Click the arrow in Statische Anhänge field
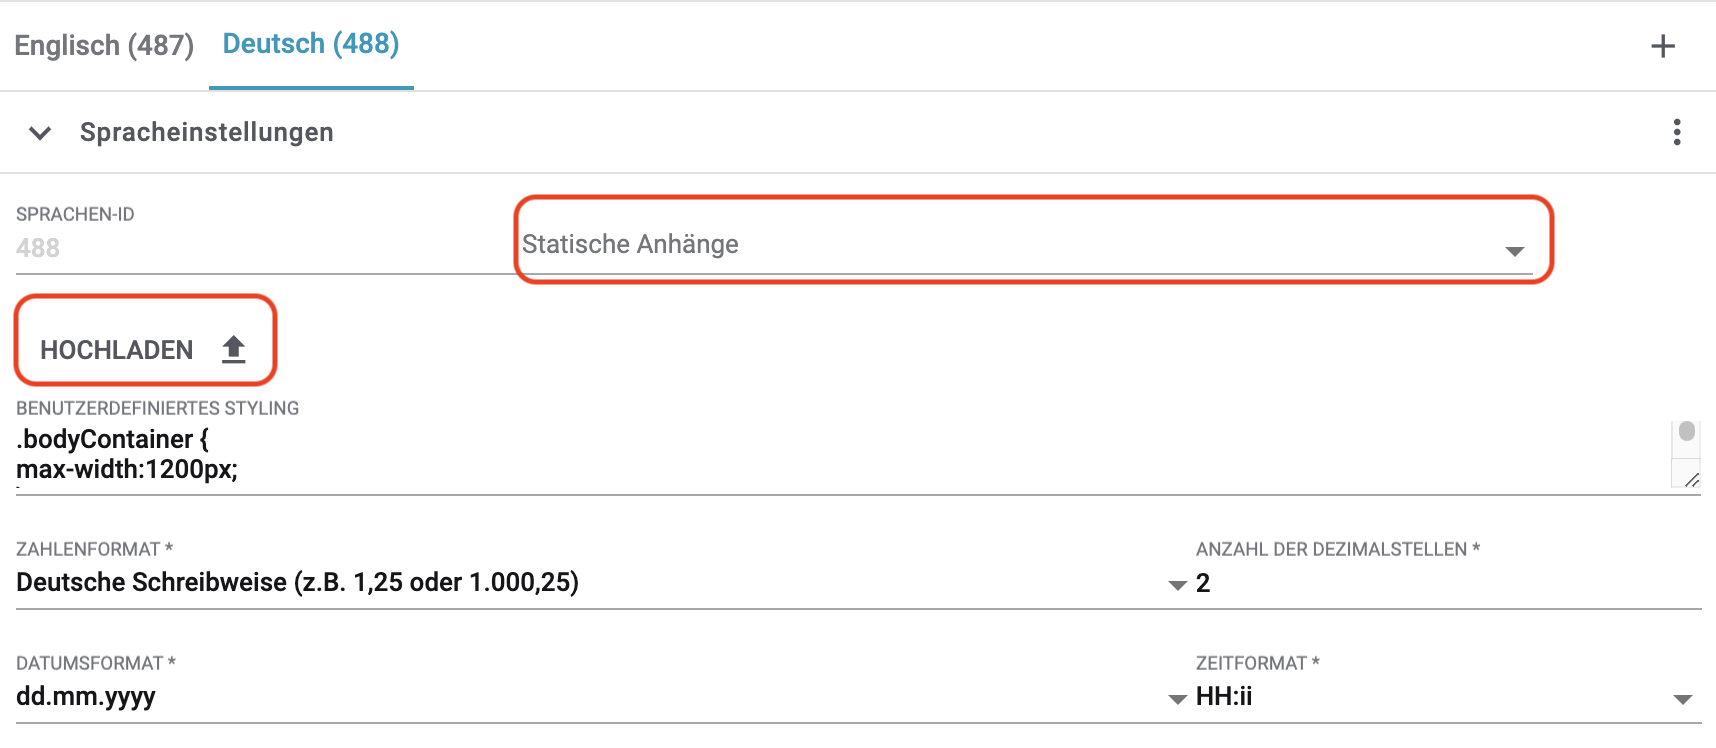The image size is (1716, 748). 1514,251
